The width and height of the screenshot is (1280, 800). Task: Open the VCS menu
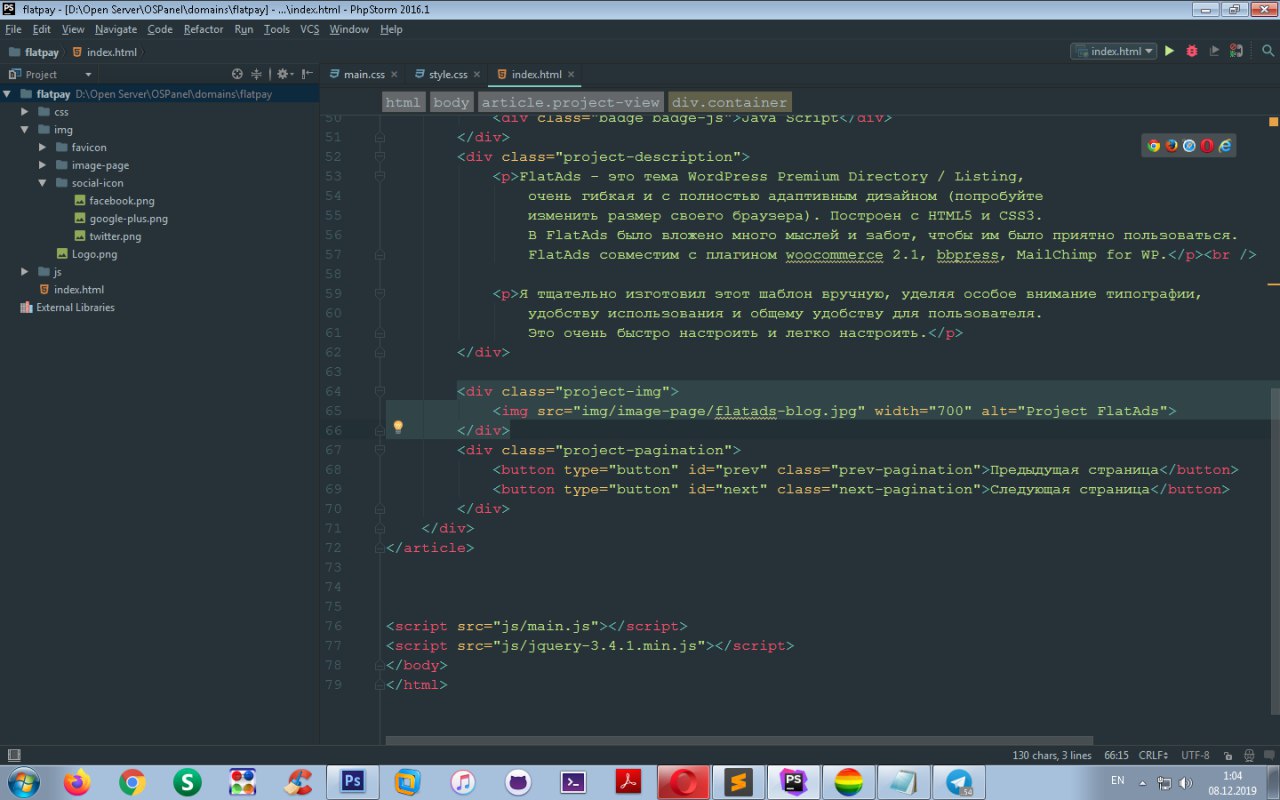click(309, 29)
